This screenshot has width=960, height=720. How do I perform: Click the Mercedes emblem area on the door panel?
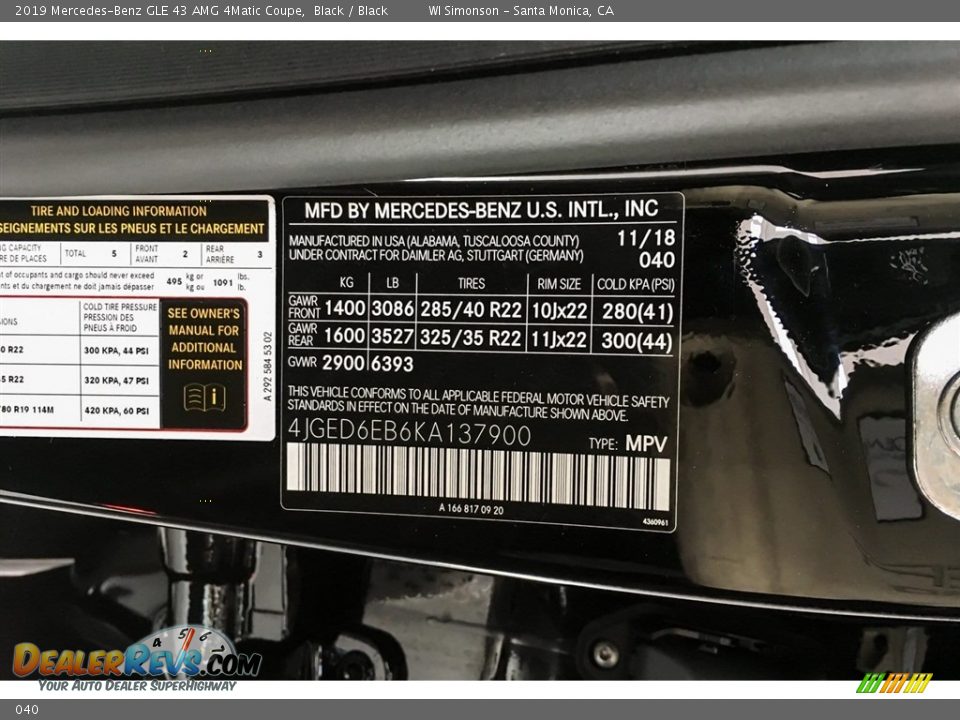[912, 265]
